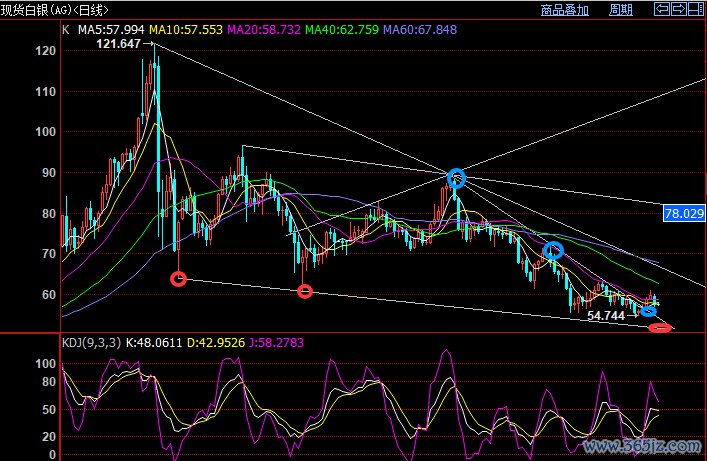Click the K label before MA5
This screenshot has width=707, height=461.
coord(66,30)
